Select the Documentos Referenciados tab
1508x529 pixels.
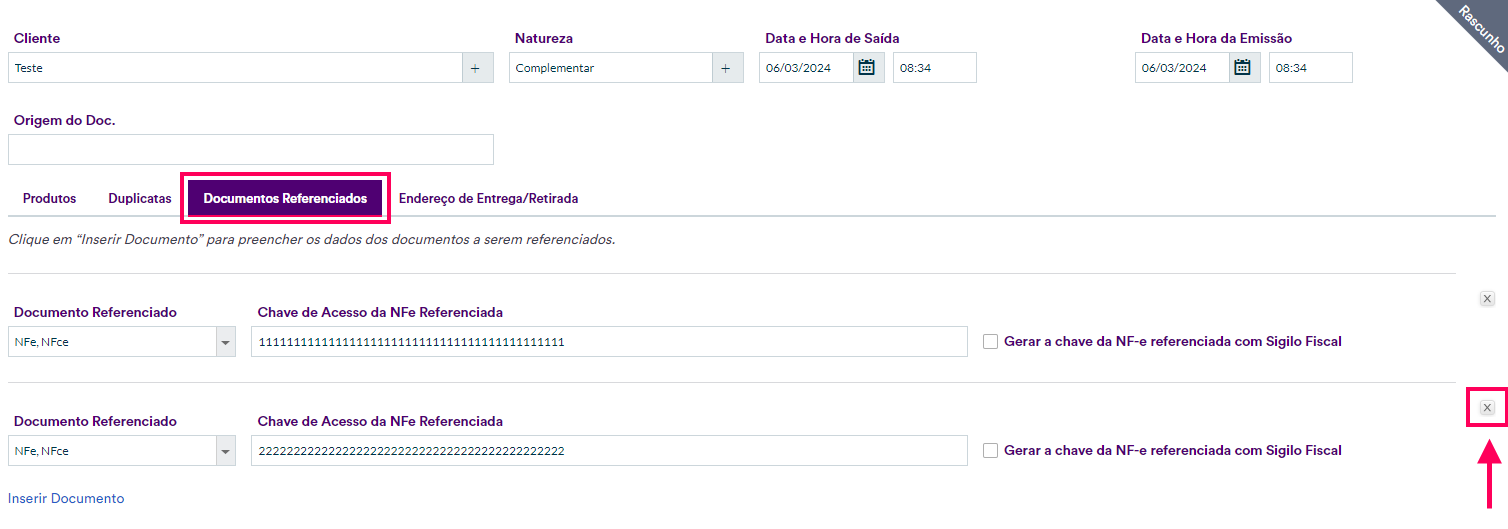(x=285, y=199)
